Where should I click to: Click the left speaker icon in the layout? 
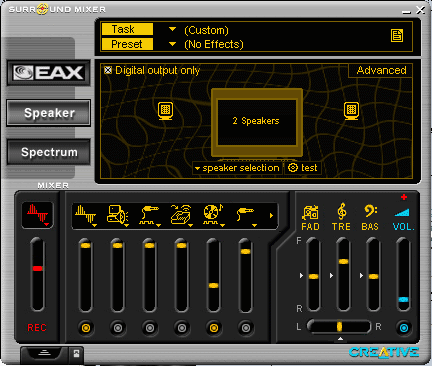pos(165,110)
